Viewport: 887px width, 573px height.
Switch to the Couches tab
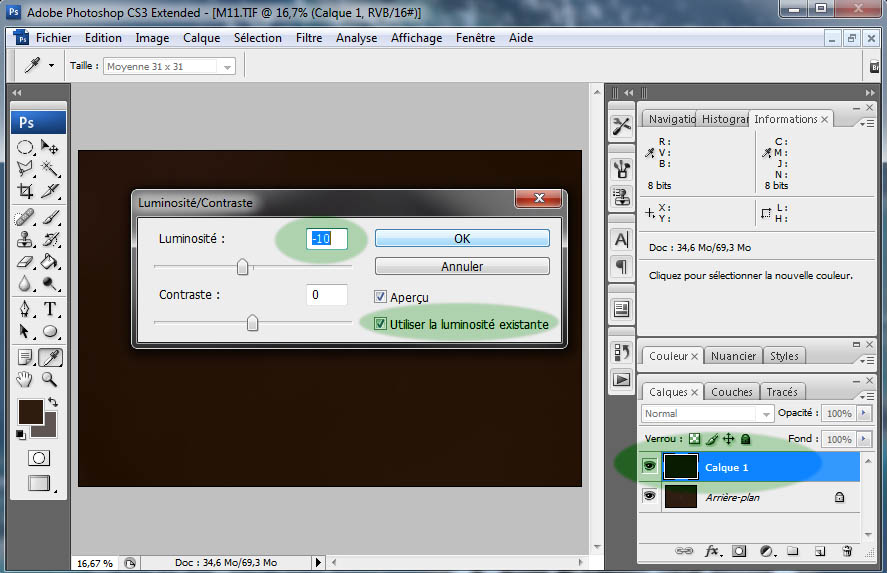point(731,392)
